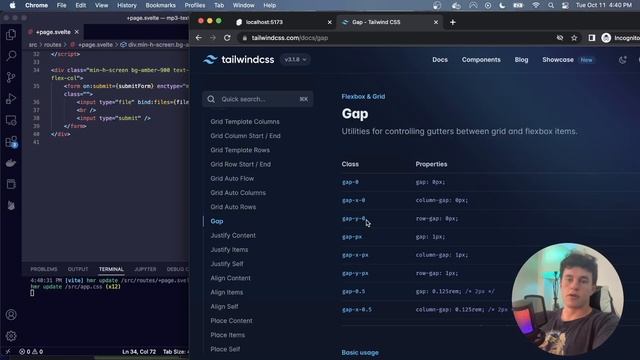Open Remote Explorer in VS Code

(11, 120)
